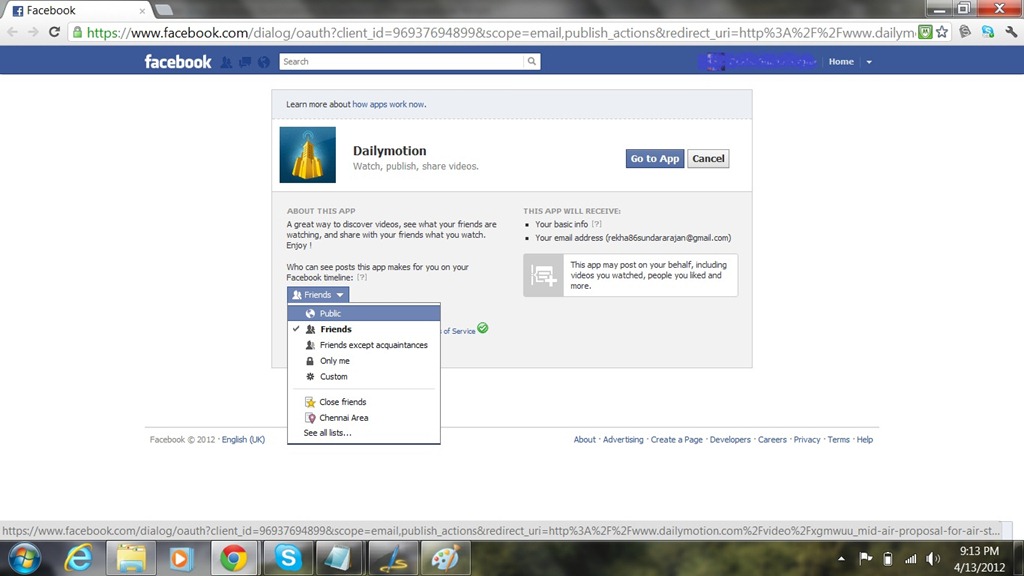Viewport: 1024px width, 576px height.
Task: Open Chrome wrench settings menu
Action: [x=1008, y=32]
